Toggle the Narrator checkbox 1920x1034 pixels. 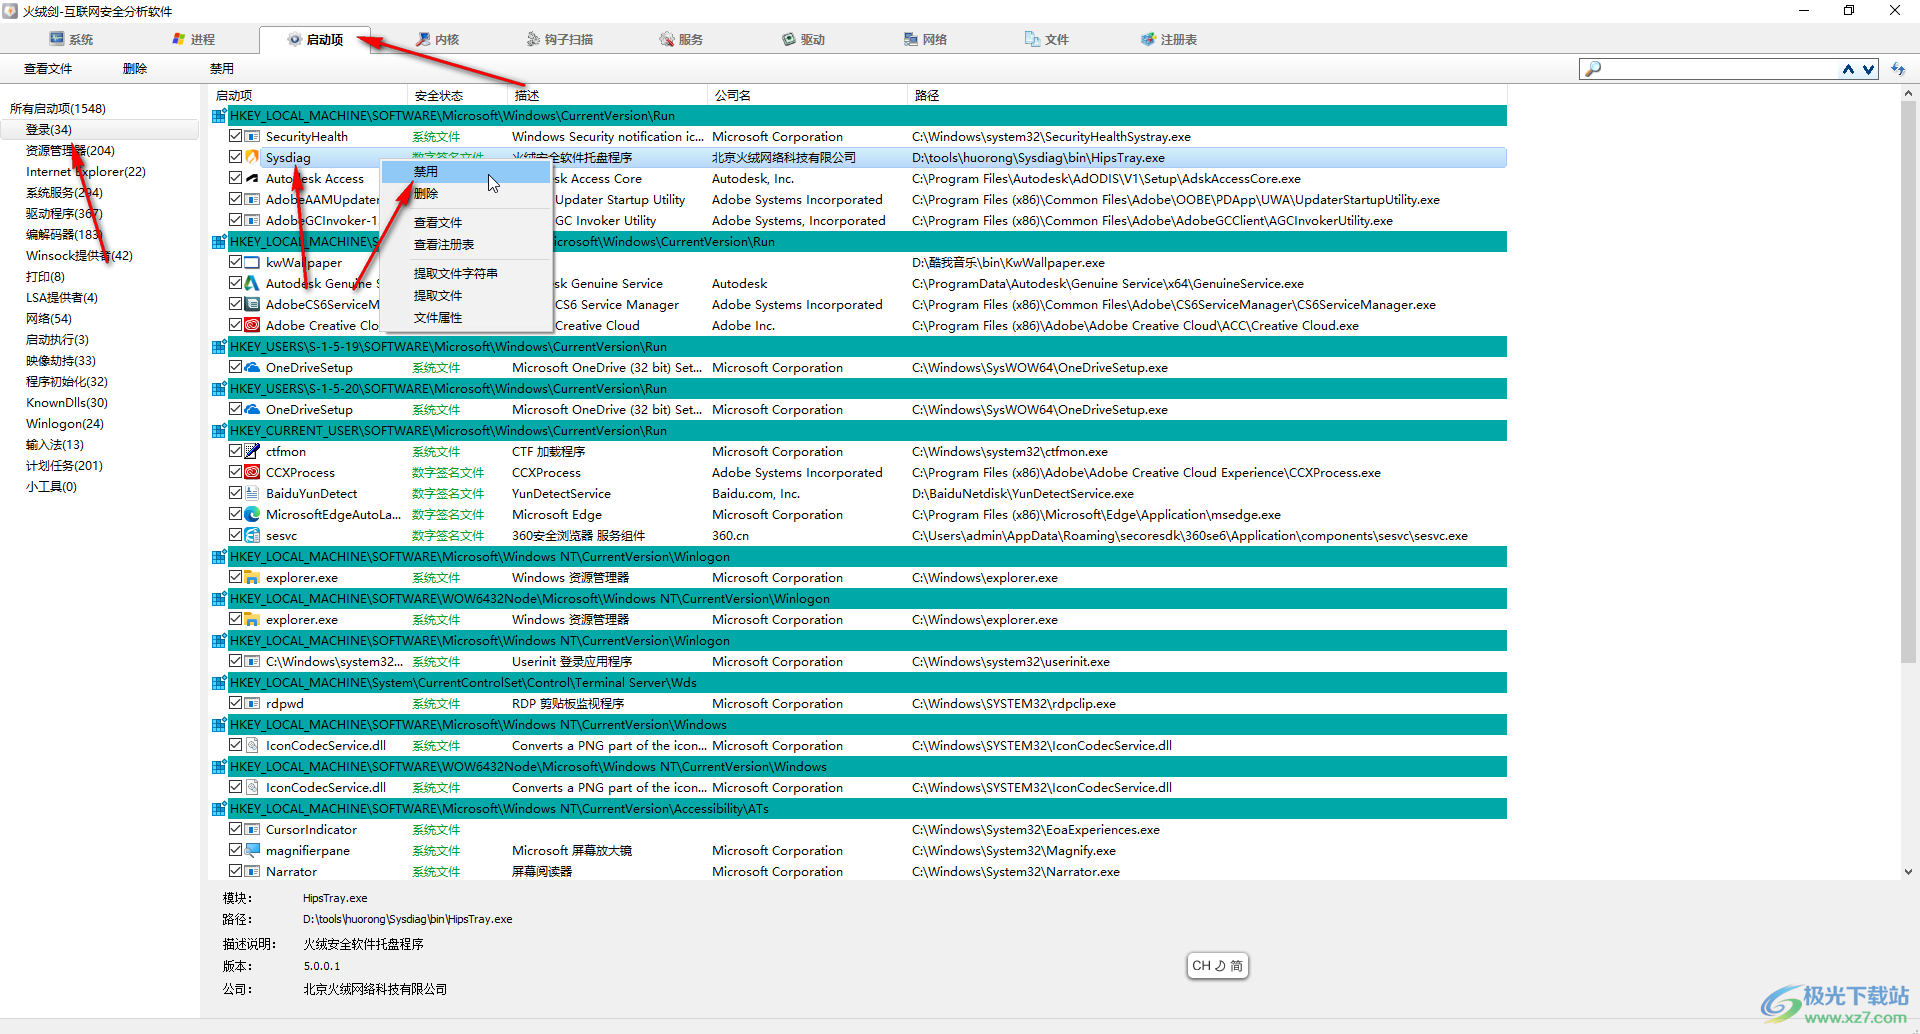[235, 871]
